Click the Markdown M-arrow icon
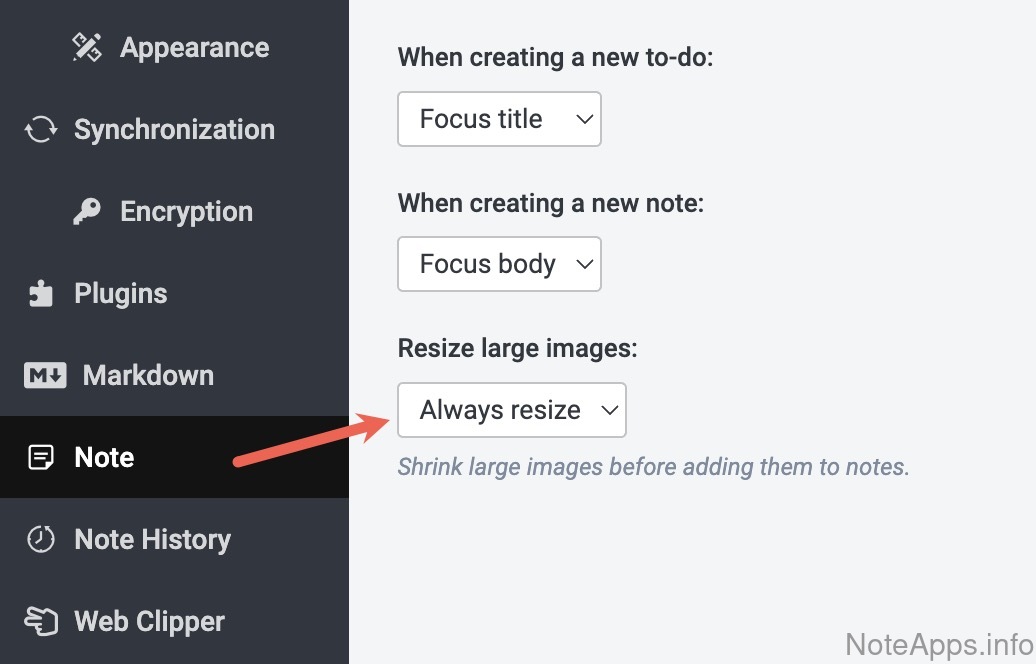Screen dimensions: 1036x664 pyautogui.click(x=45, y=376)
